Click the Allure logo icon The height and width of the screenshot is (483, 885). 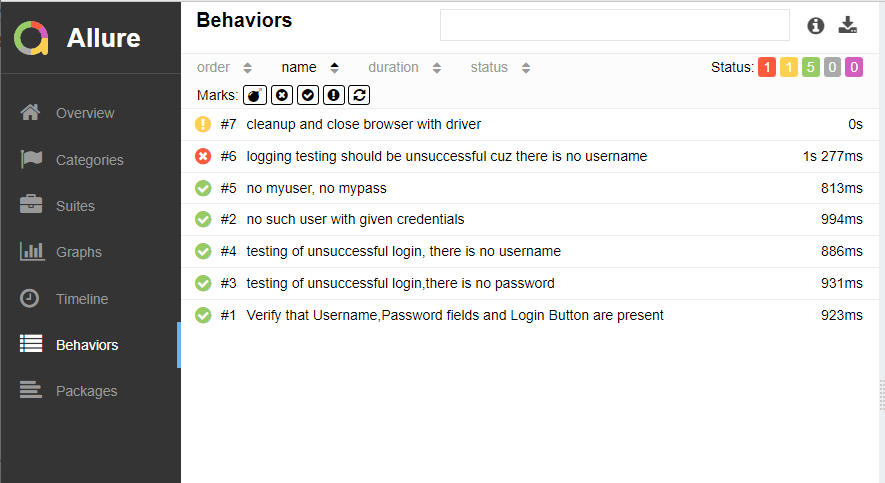pos(31,38)
